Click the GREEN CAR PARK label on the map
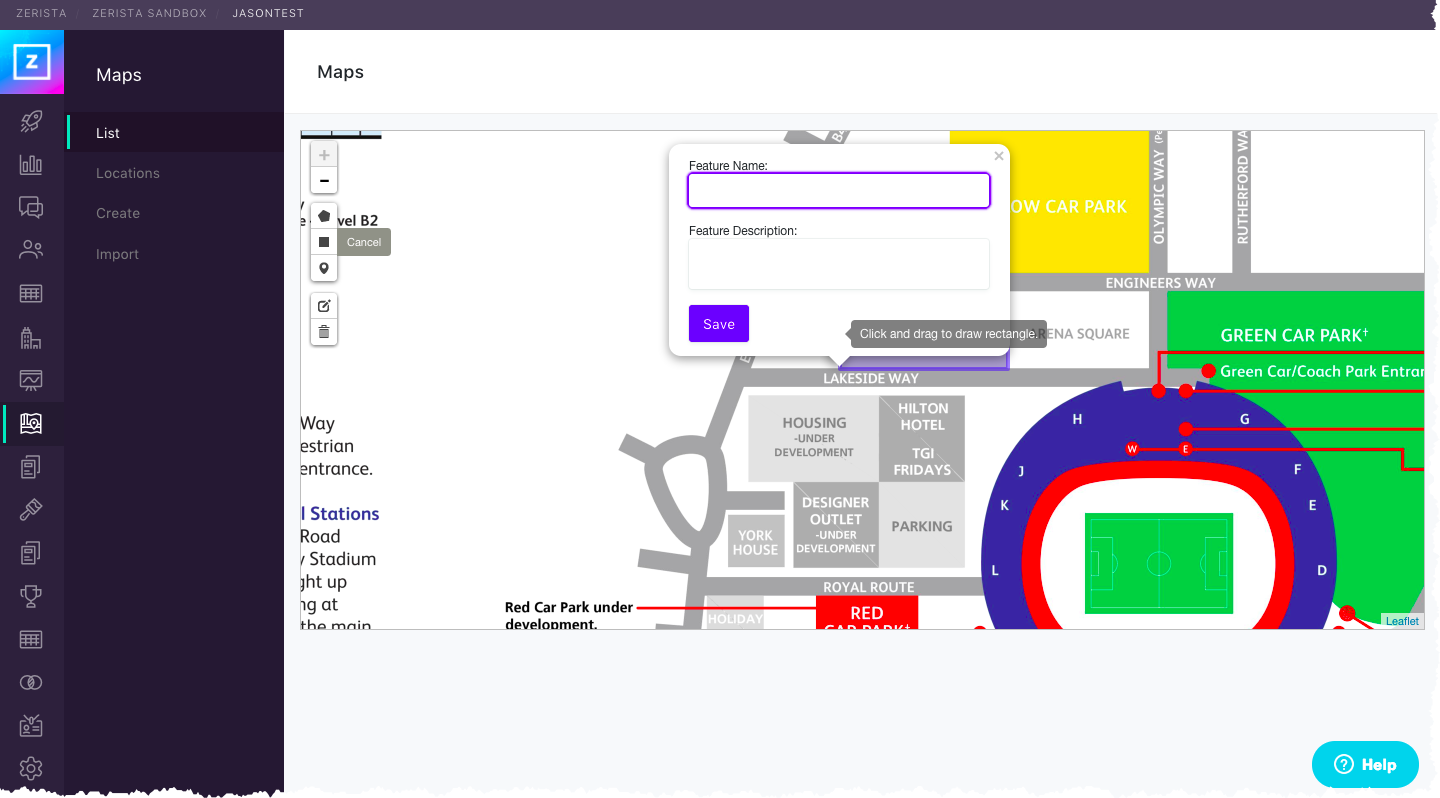Viewport: 1440px width, 798px height. [x=1294, y=335]
